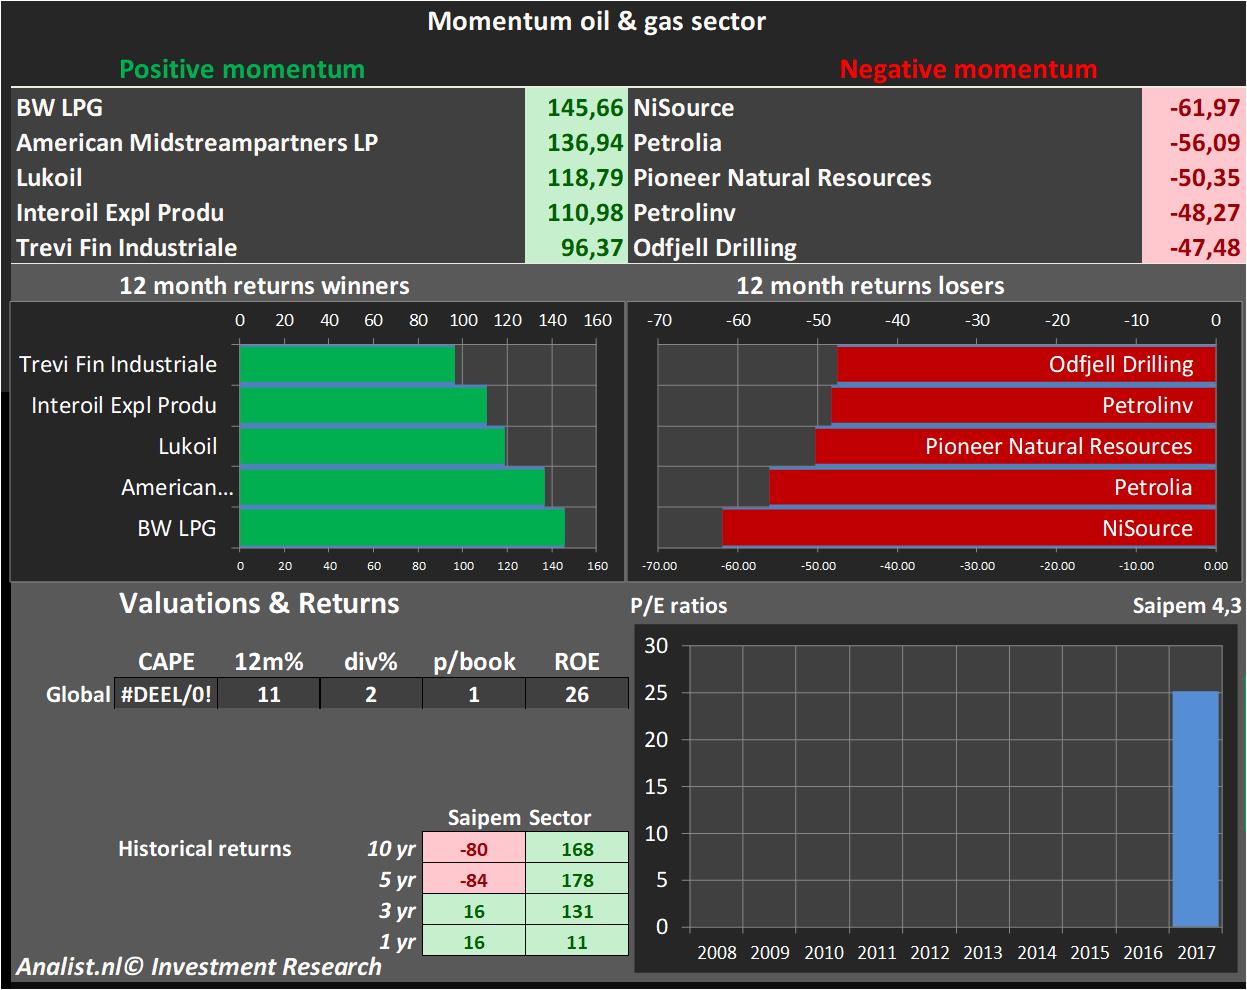Screen dimensions: 1247x990
Task: Select the green Lukoil bar in winners chart
Action: pos(372,446)
